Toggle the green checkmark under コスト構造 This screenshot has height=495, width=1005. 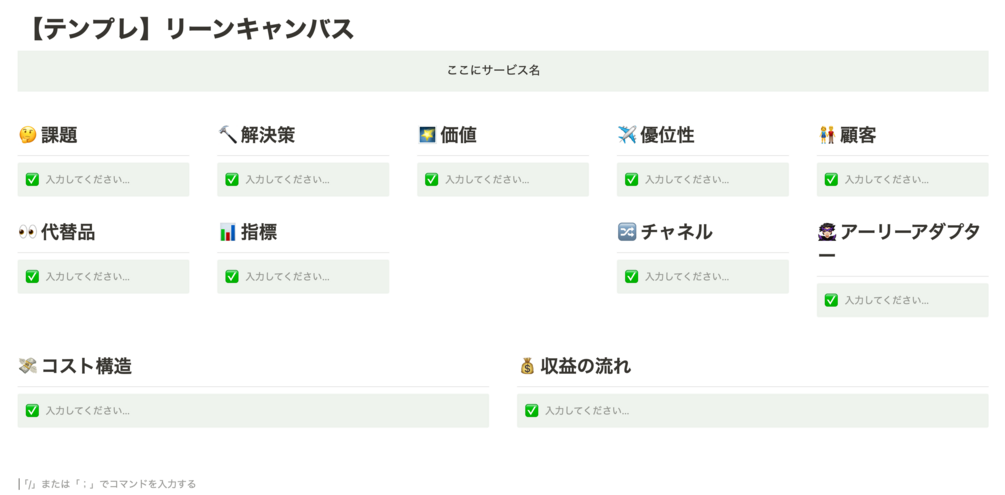pos(32,411)
